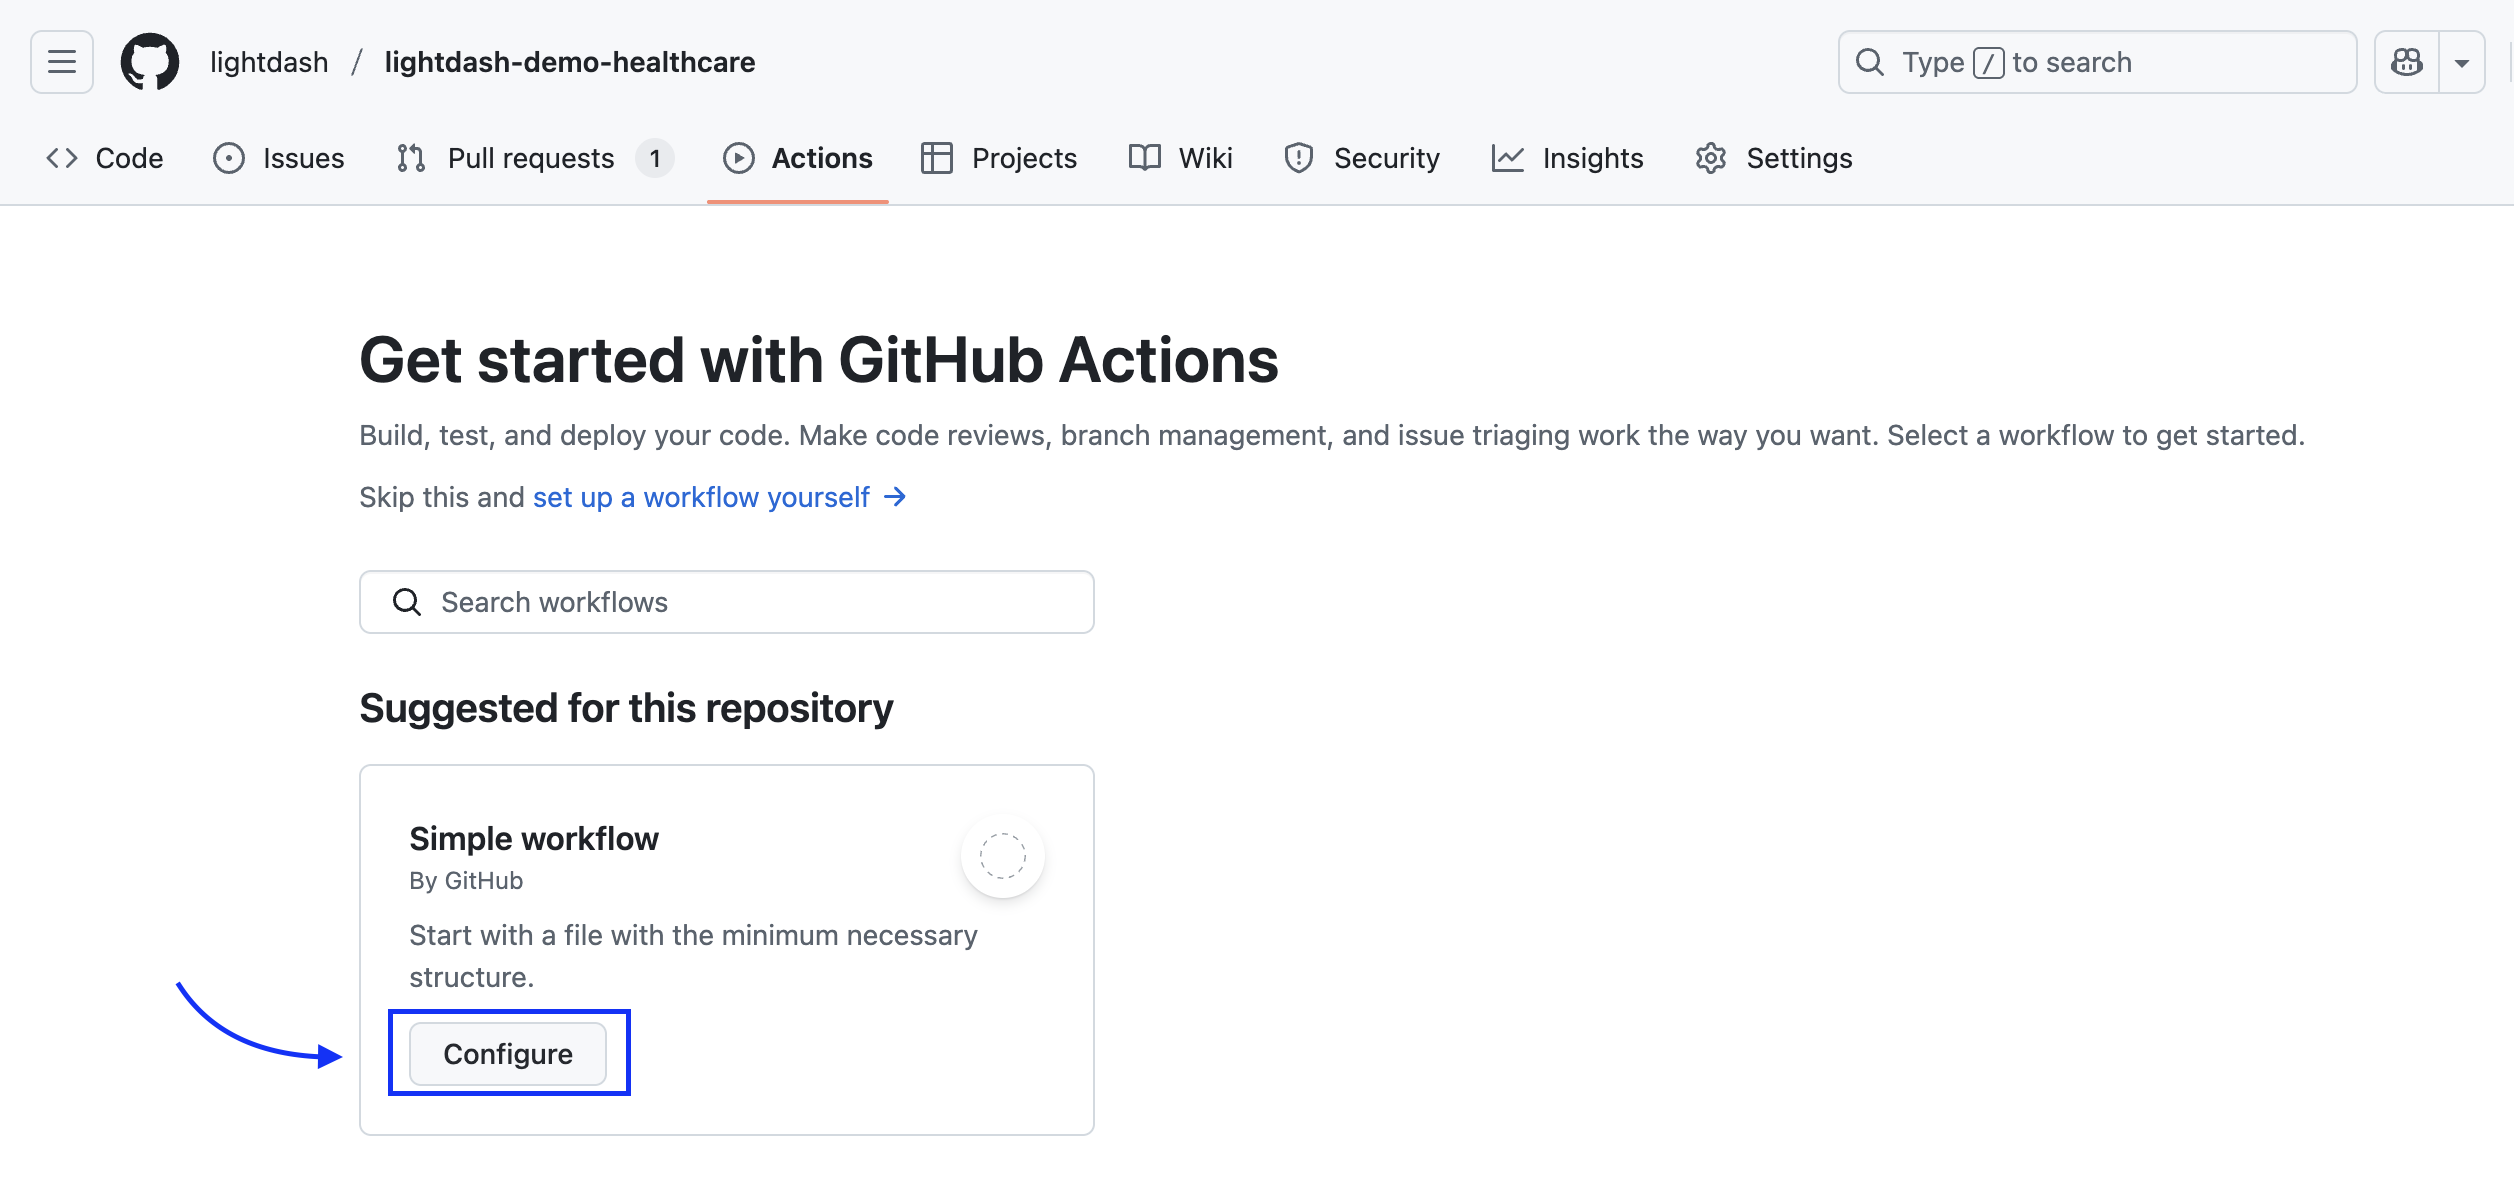Viewport: 2514px width, 1178px height.
Task: Select the Code tab icon
Action: 61,157
